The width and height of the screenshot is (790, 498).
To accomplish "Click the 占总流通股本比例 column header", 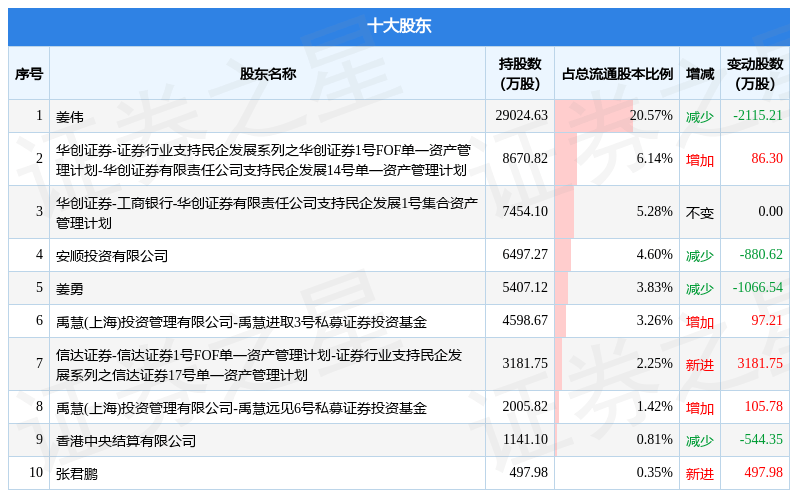I will tap(616, 73).
